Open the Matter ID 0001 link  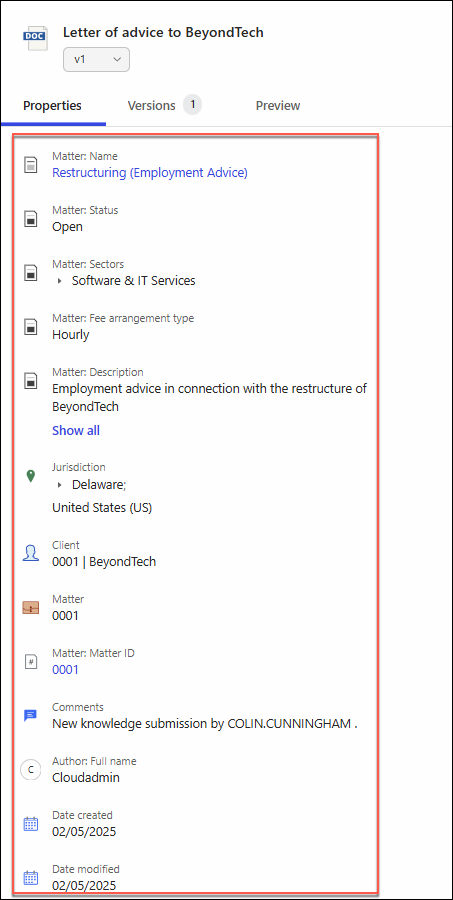tap(65, 669)
